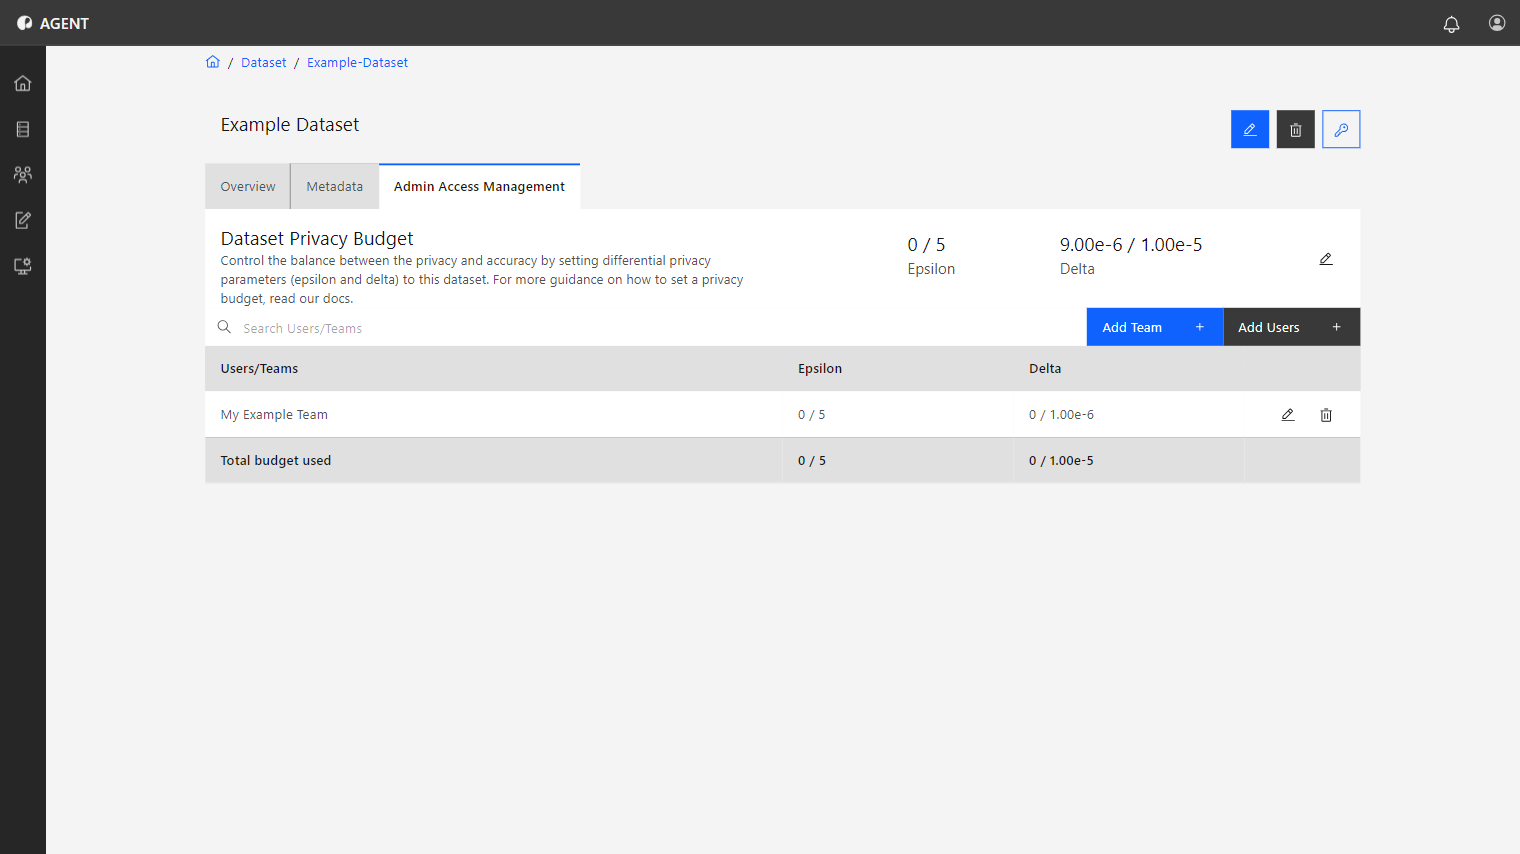This screenshot has height=854, width=1520.
Task: Remove My Example Team from the dataset
Action: 1326,415
